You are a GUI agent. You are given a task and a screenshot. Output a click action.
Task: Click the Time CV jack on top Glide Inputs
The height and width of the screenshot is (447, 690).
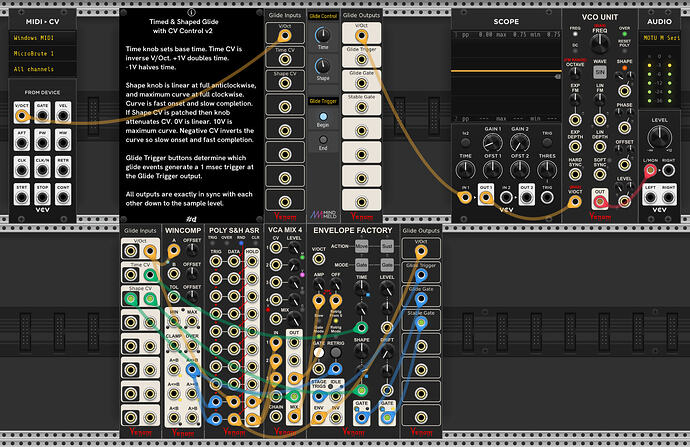click(285, 59)
